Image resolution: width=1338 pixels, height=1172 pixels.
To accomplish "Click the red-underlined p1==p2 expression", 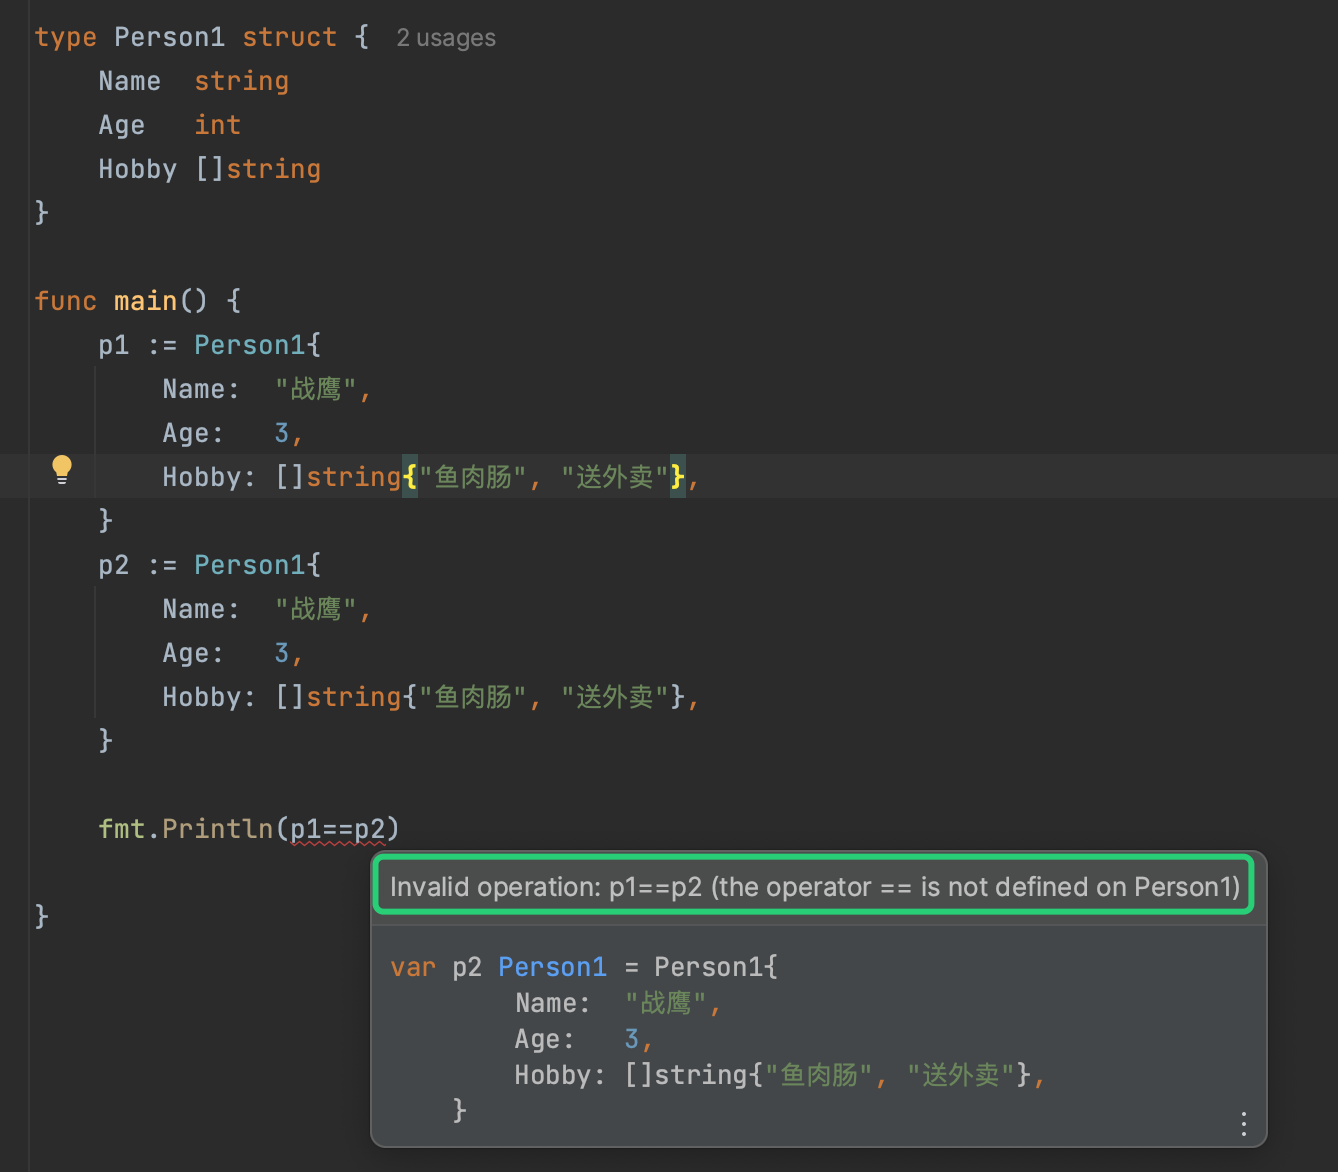I will [337, 829].
